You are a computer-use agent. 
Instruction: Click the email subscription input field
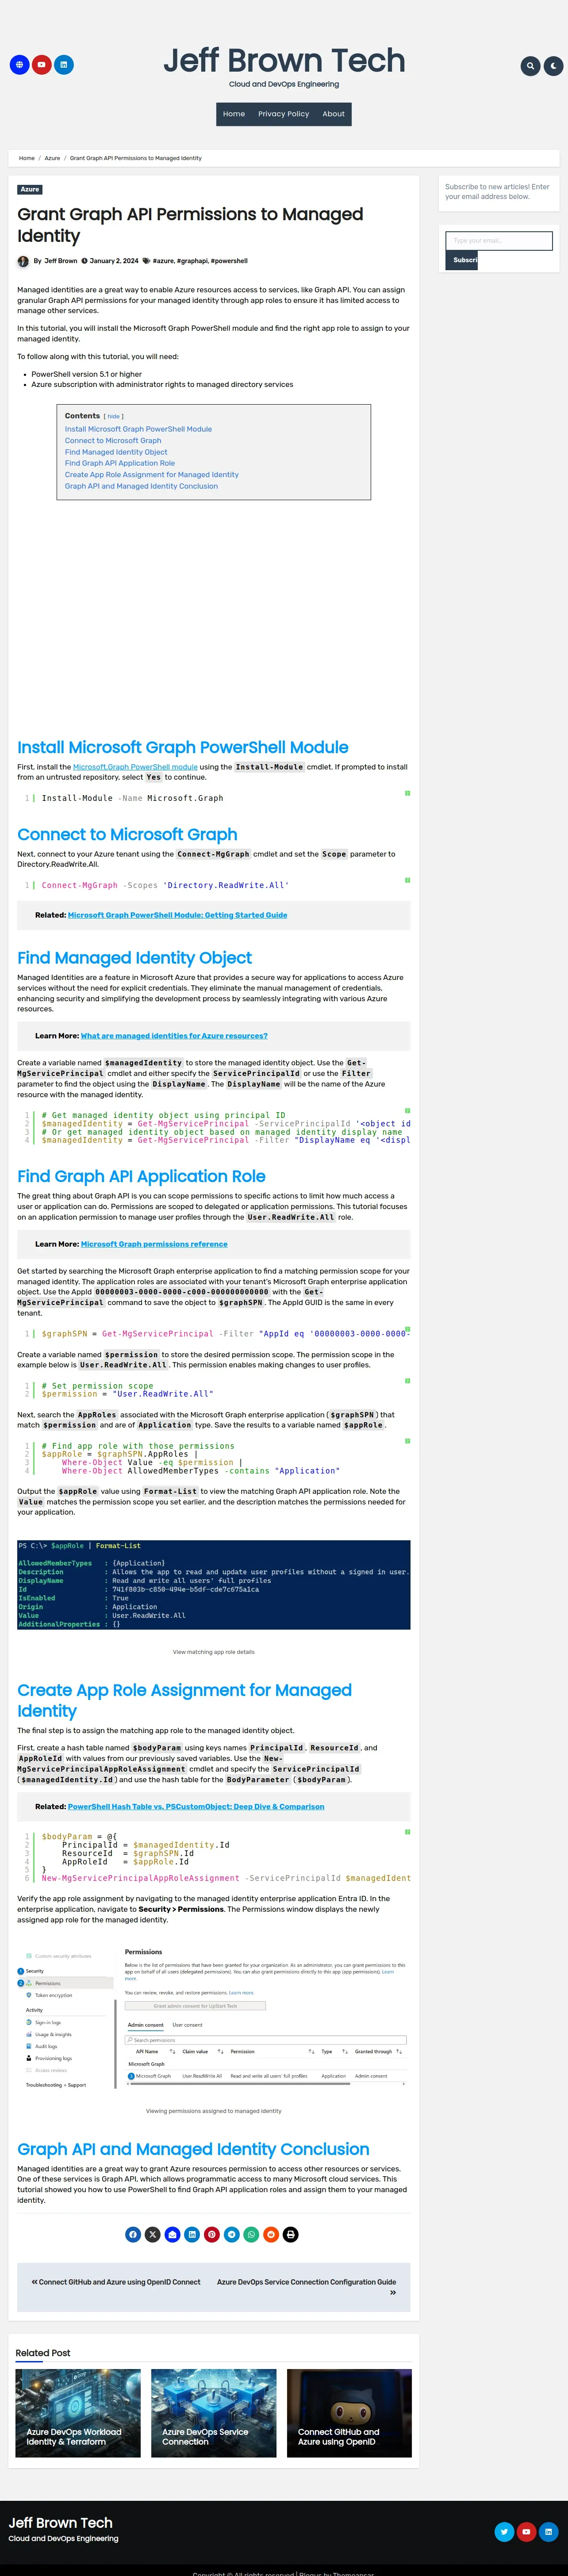tap(499, 241)
